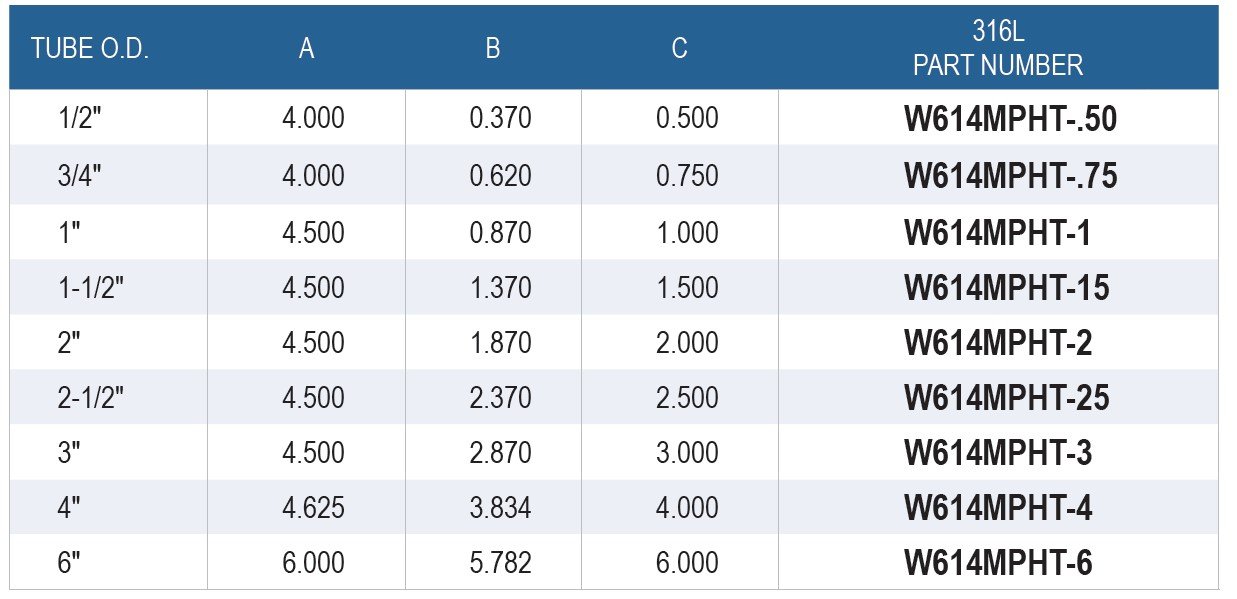Open part number W614MPHT-4
This screenshot has height=599, width=1237.
[x=998, y=508]
